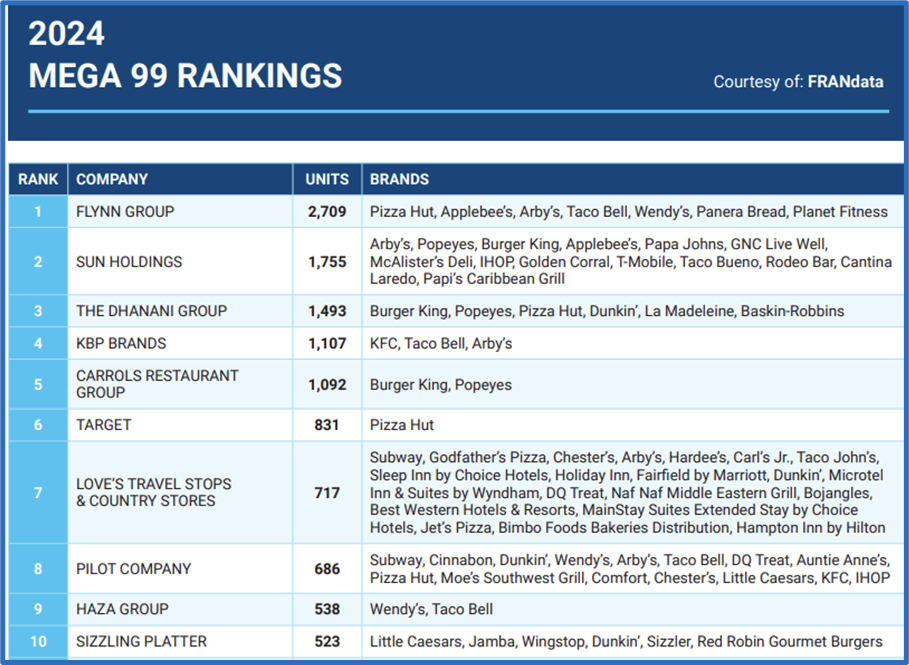Click rank number 3 cell

tap(38, 311)
